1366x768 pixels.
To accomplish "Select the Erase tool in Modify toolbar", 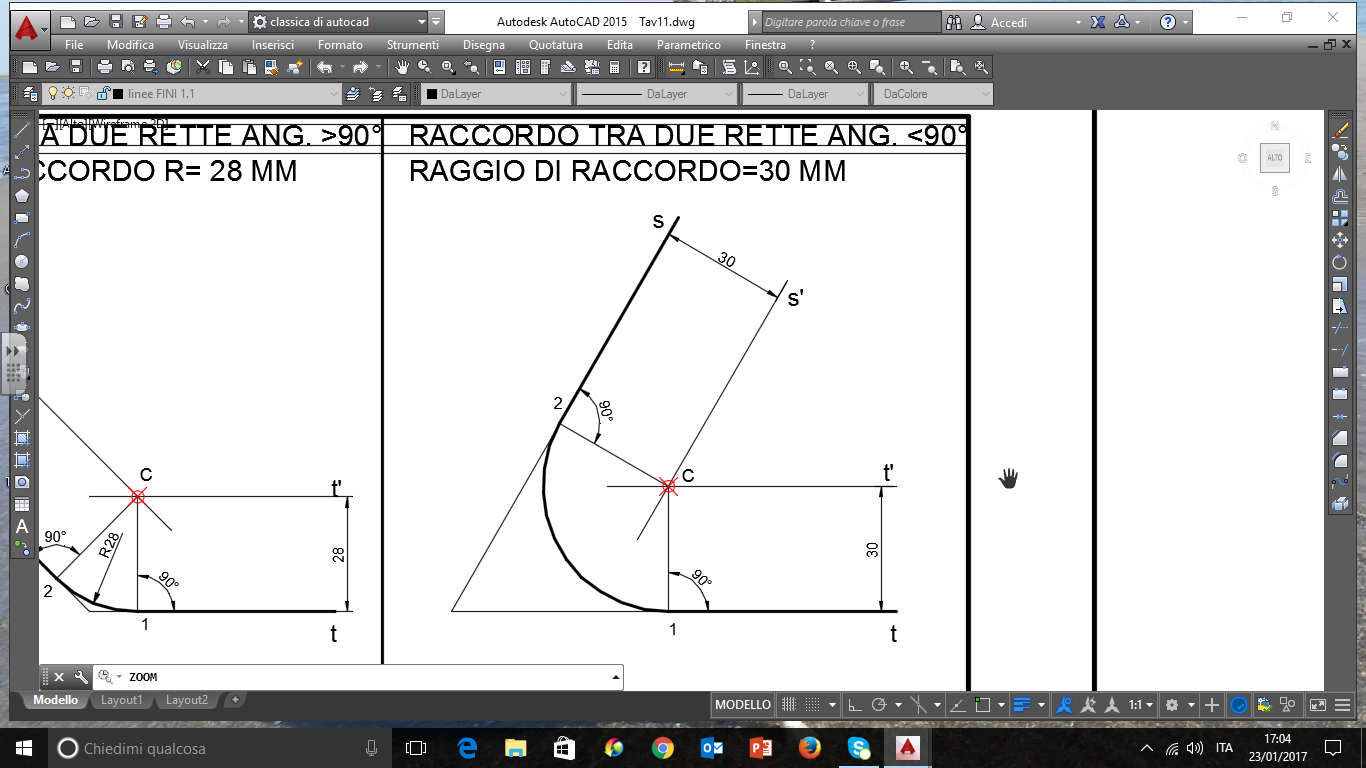I will (1340, 129).
